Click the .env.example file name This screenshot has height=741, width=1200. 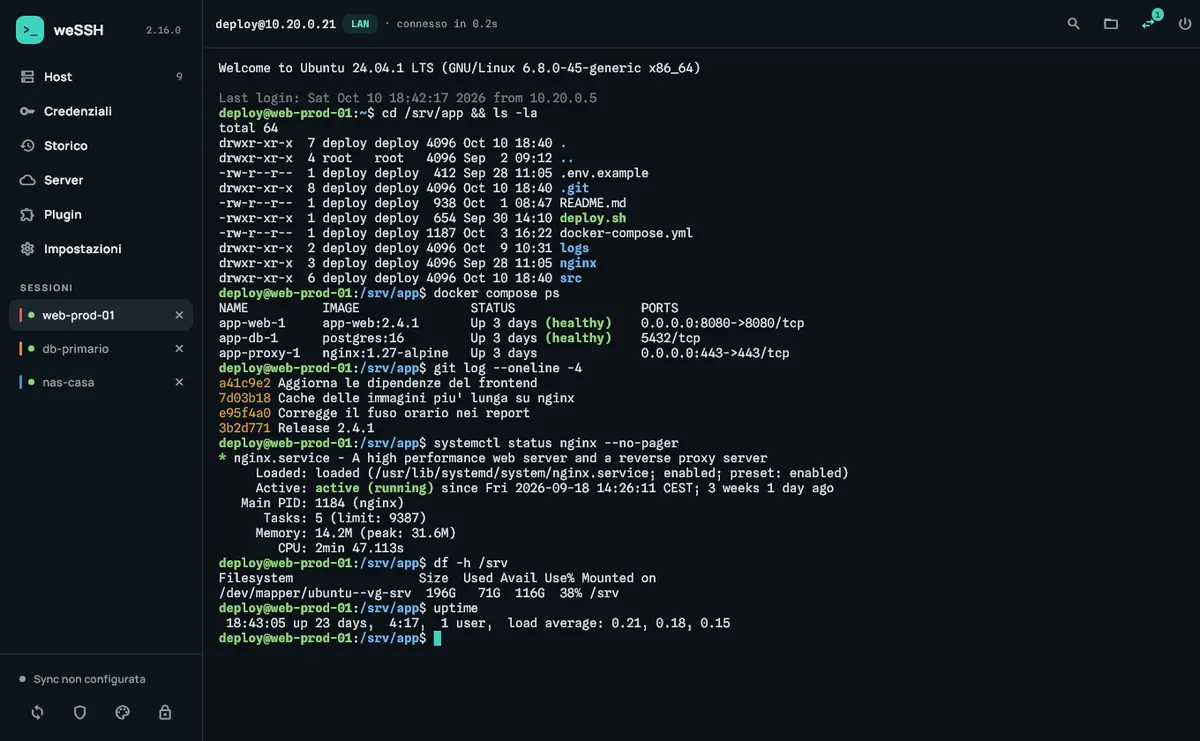(x=604, y=173)
